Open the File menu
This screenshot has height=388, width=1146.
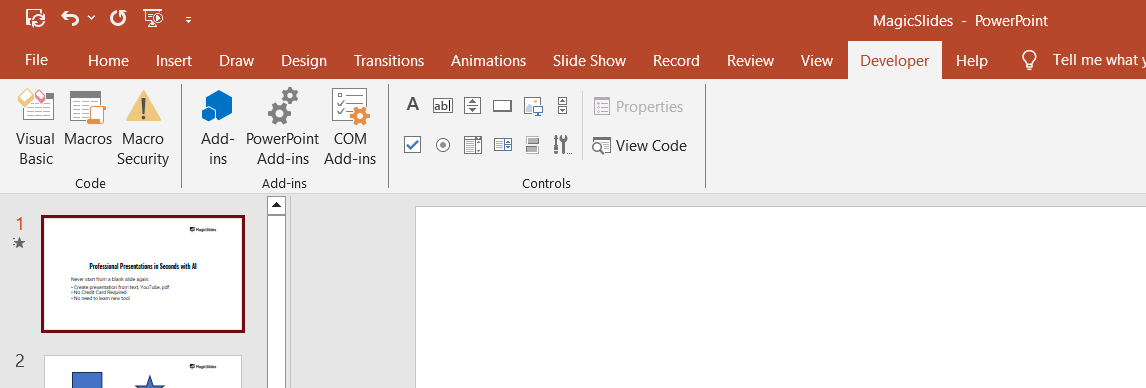tap(37, 60)
